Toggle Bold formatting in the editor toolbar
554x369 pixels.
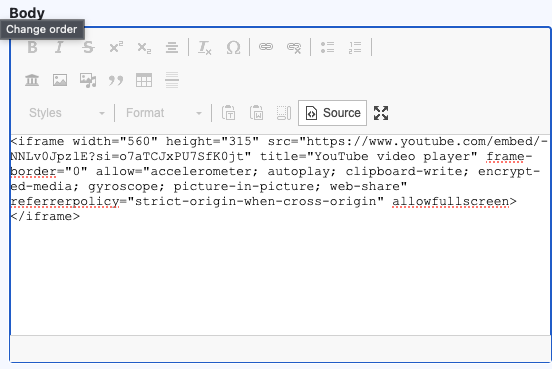coord(32,47)
